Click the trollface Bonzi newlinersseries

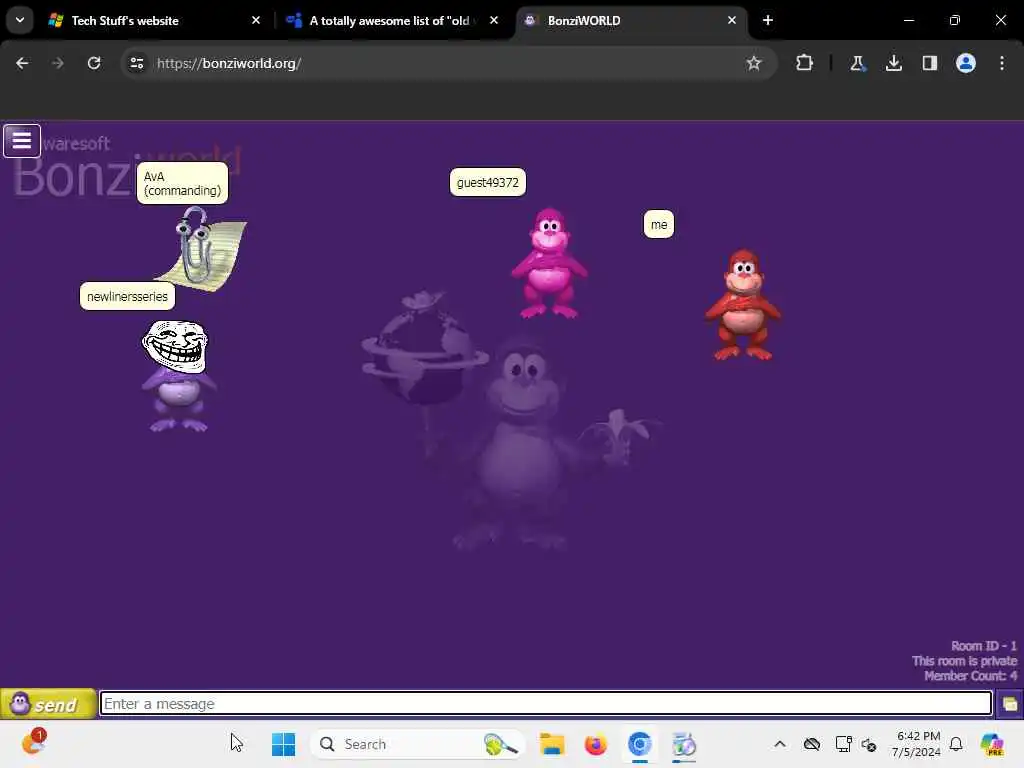[x=178, y=376]
